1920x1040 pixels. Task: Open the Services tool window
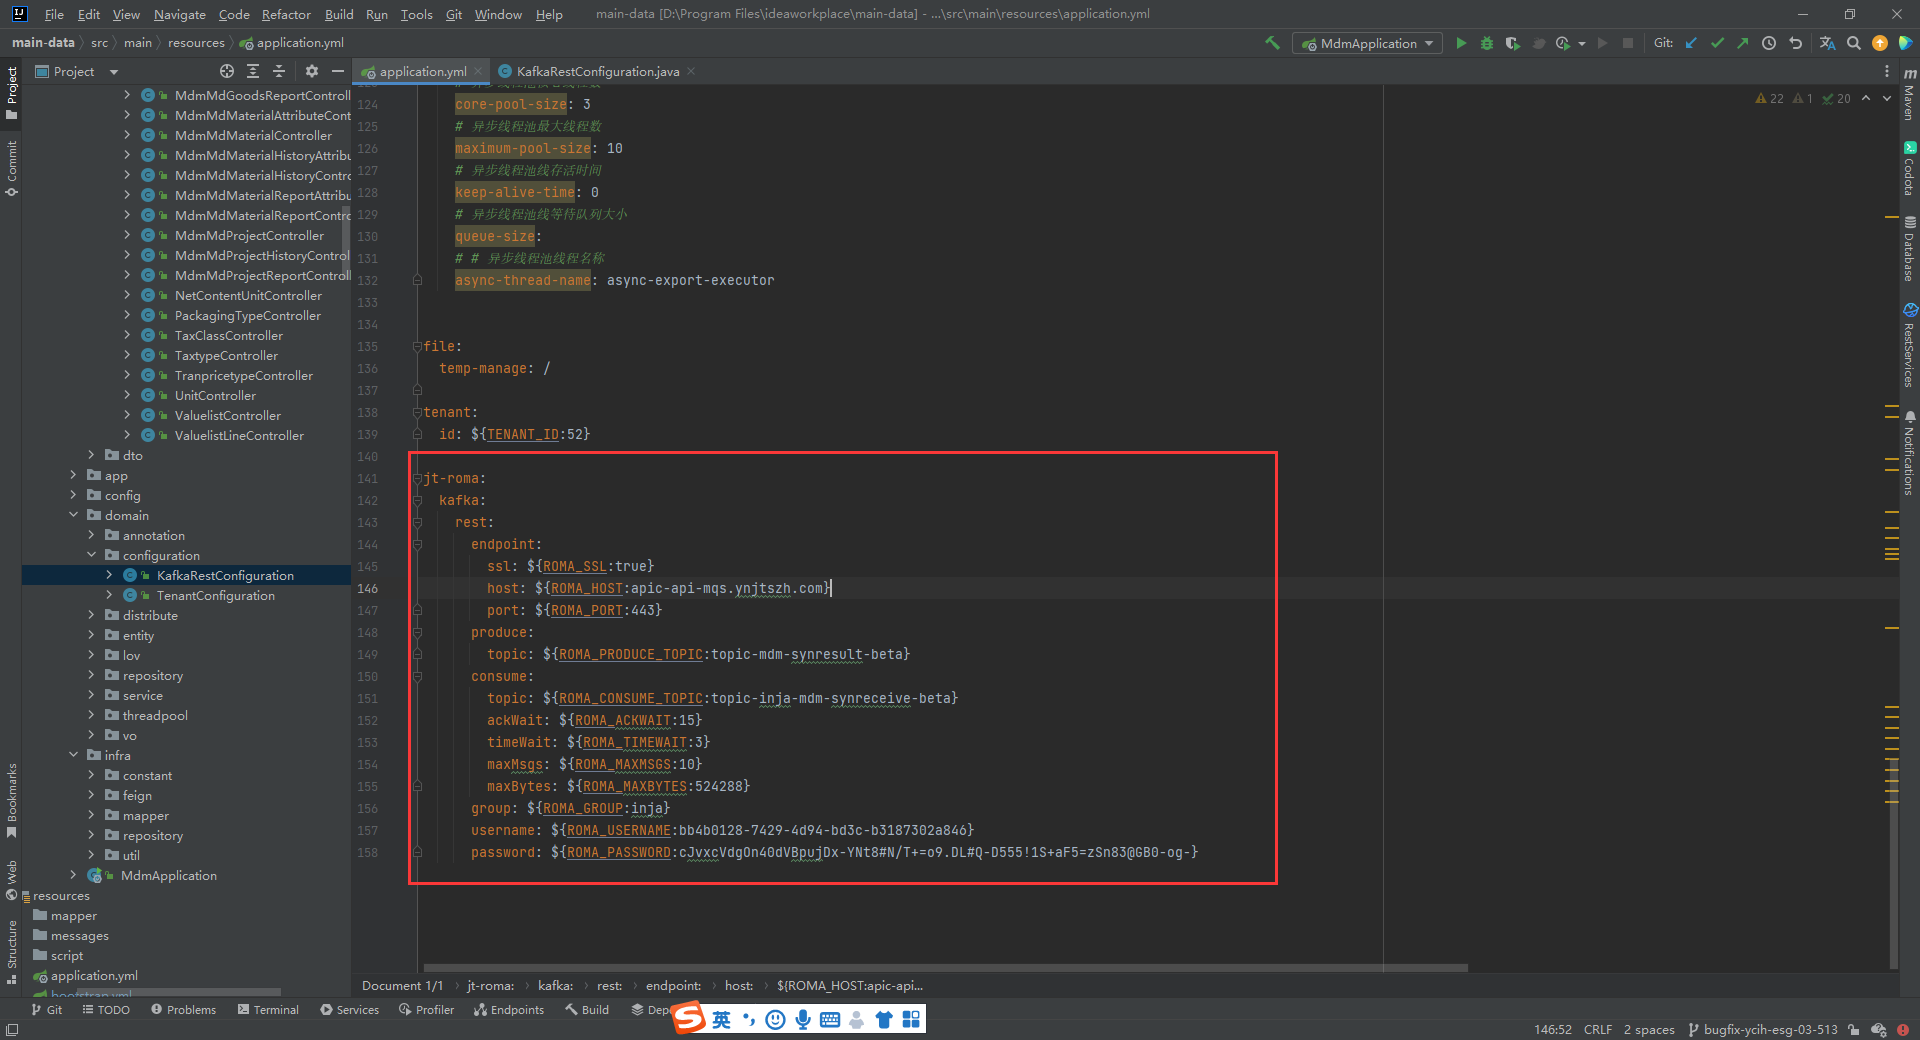349,1010
